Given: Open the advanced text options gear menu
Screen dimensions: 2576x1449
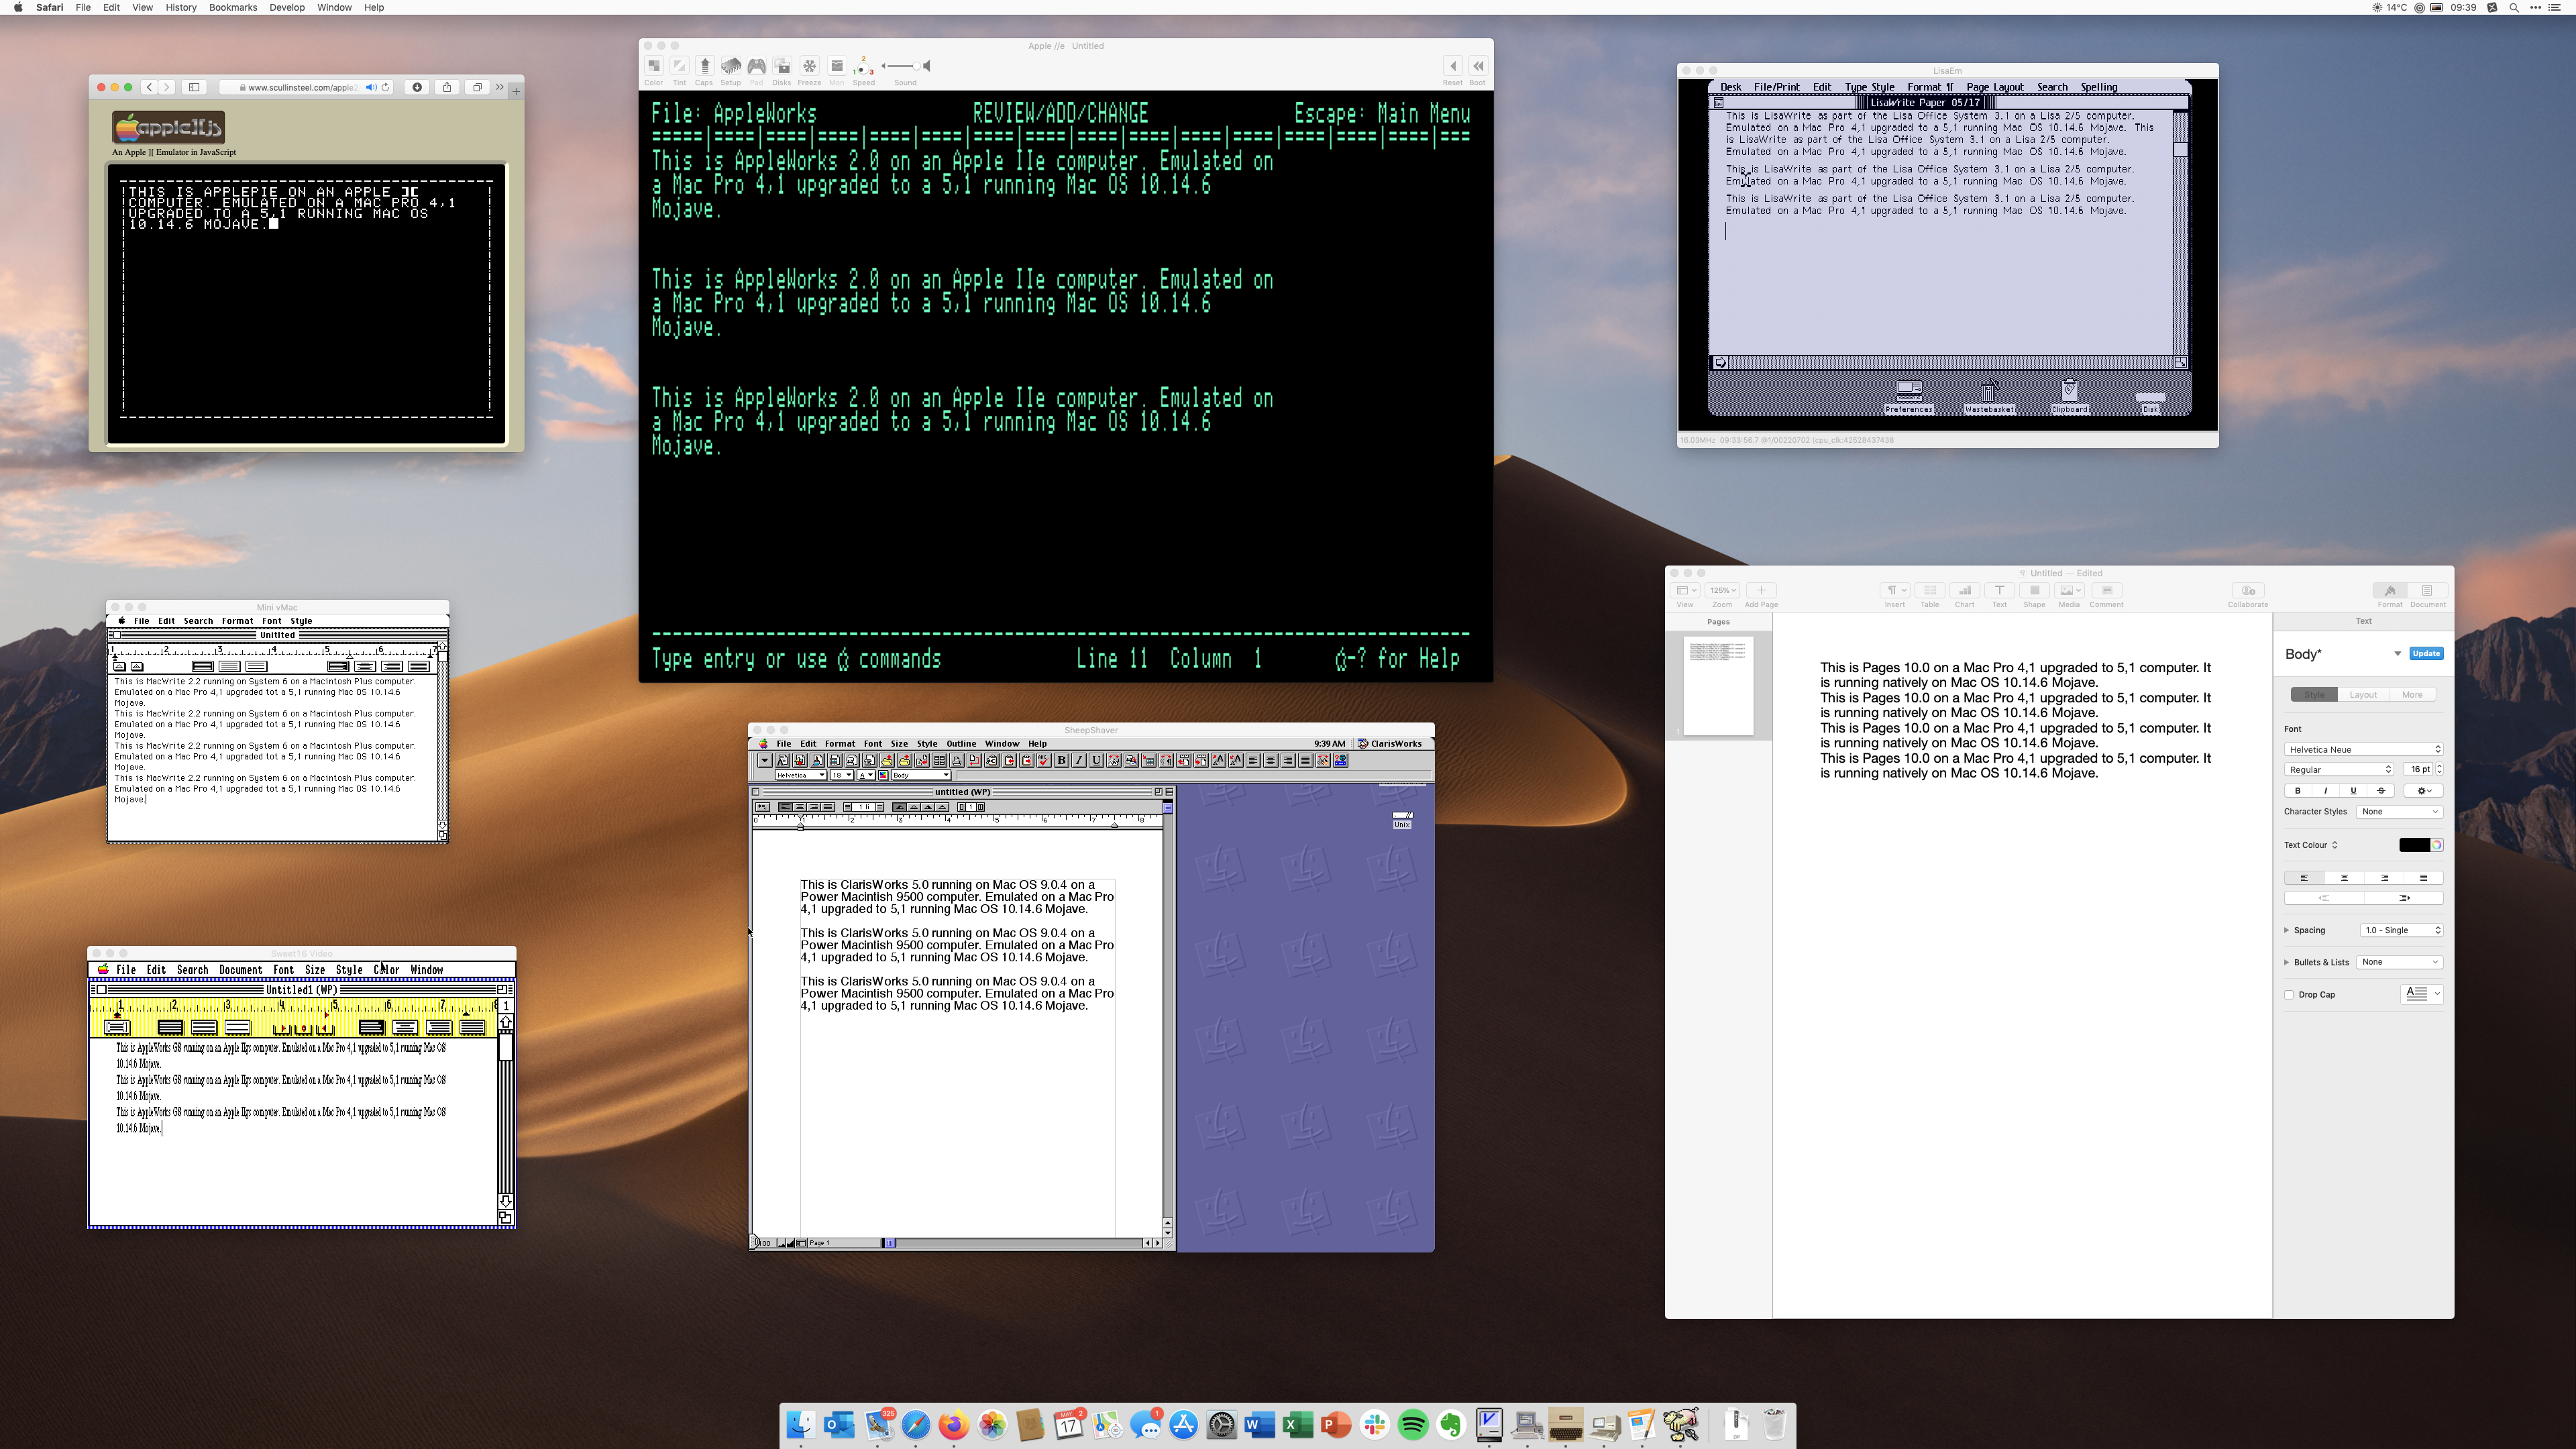Looking at the screenshot, I should (x=2424, y=790).
